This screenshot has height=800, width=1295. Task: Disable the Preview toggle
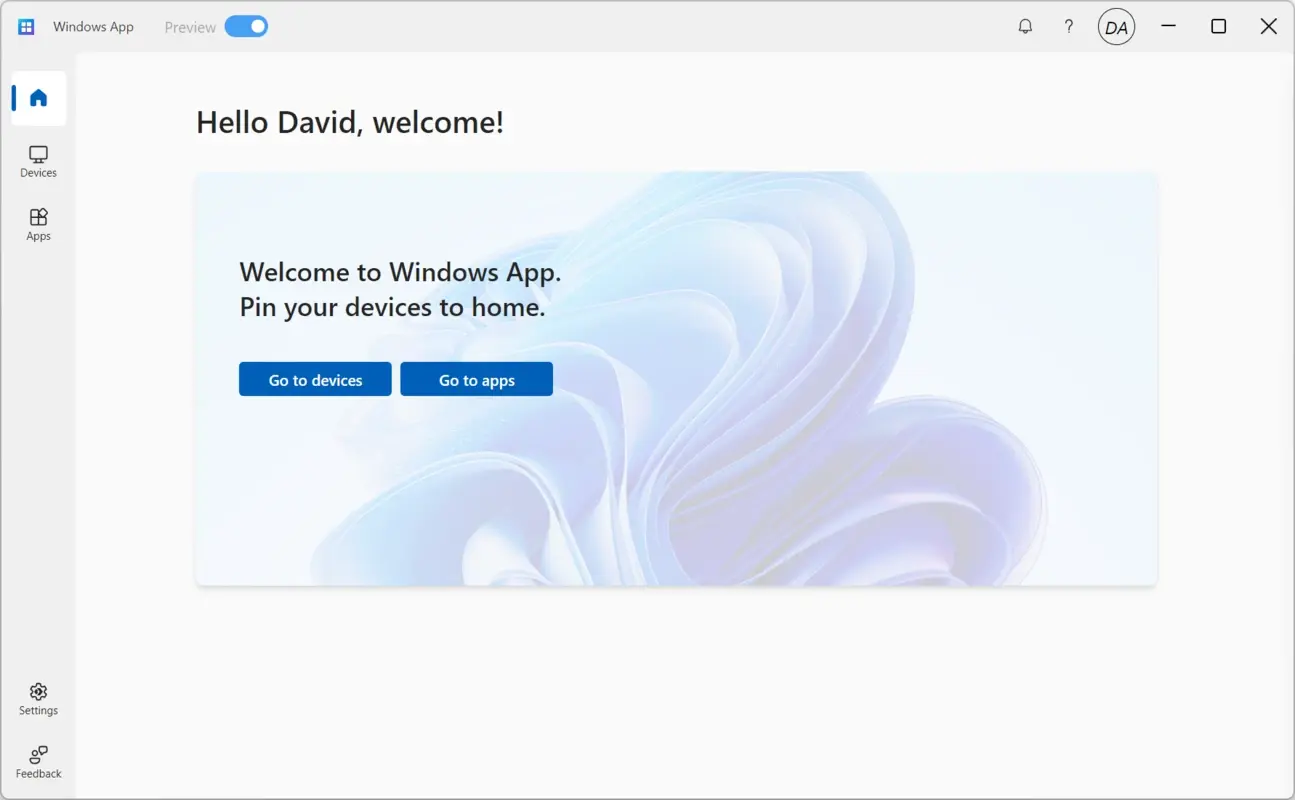click(x=246, y=26)
